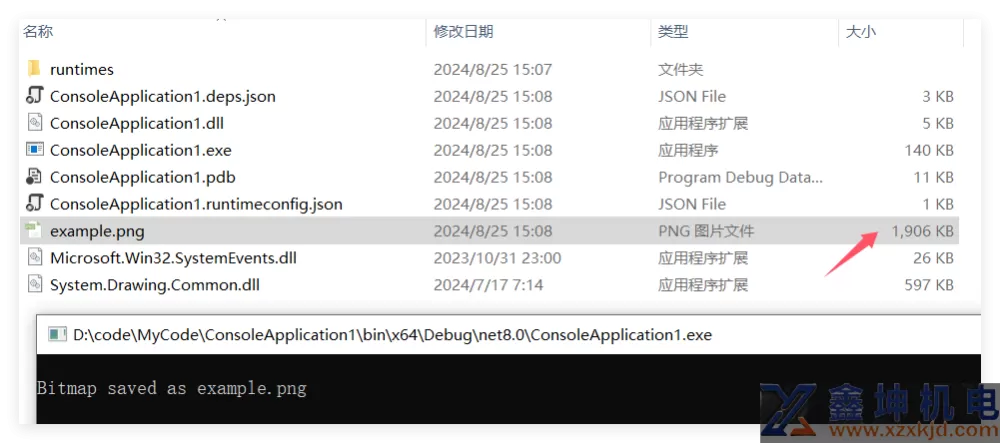Click the 2023/10/31 23:00 date cell
This screenshot has height=443, width=1000.
tap(497, 258)
